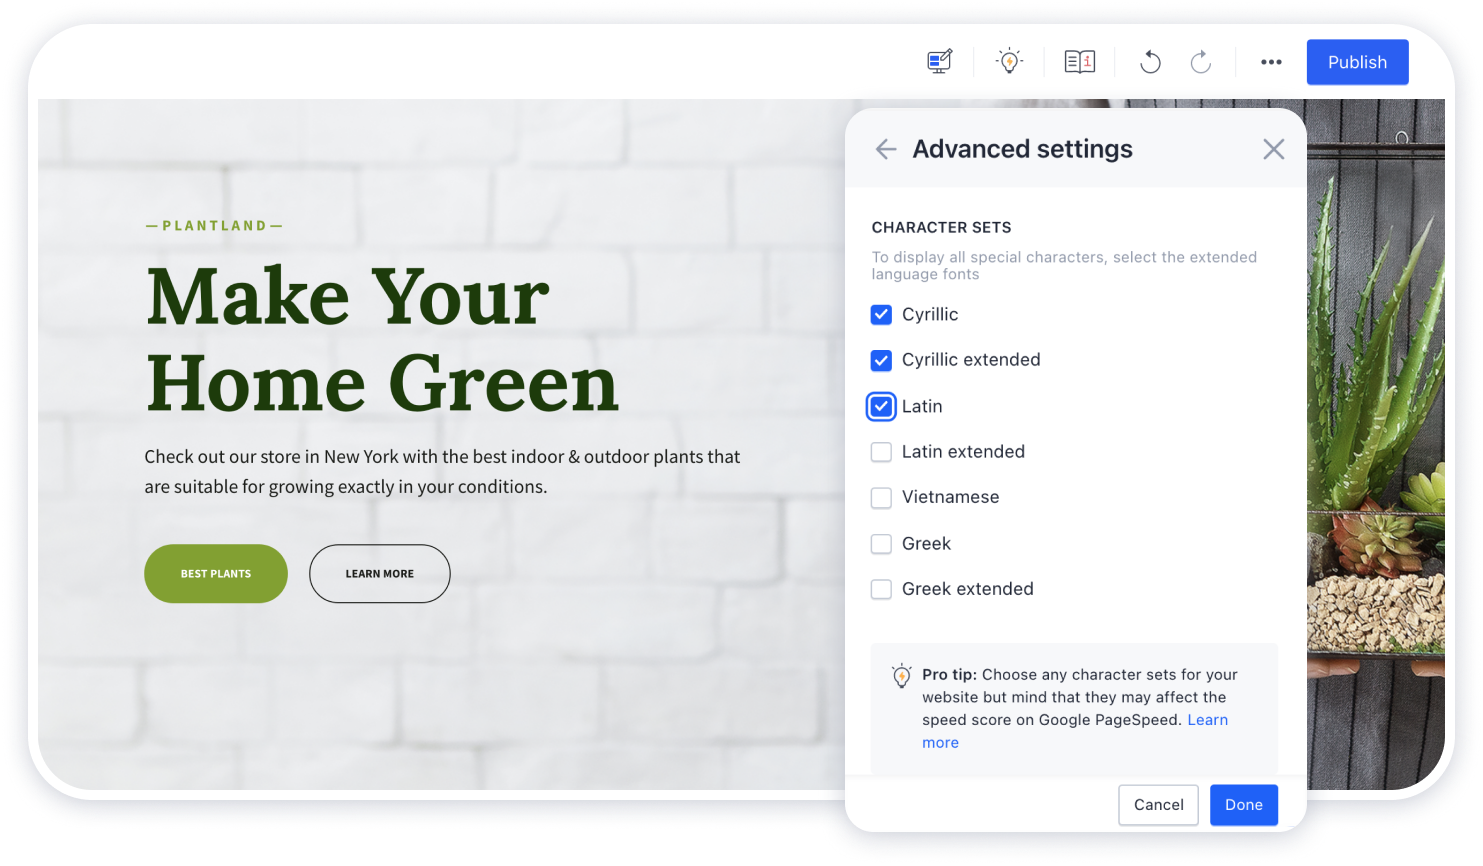The height and width of the screenshot is (866, 1483).
Task: Confirm settings with the Done button
Action: click(1243, 805)
